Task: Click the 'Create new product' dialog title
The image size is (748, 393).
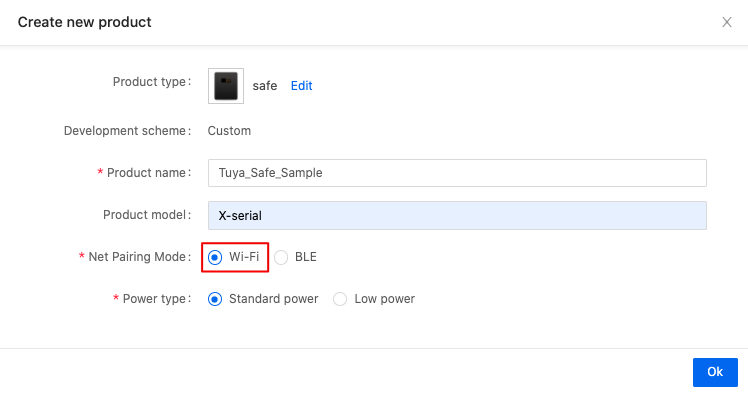Action: (x=84, y=22)
